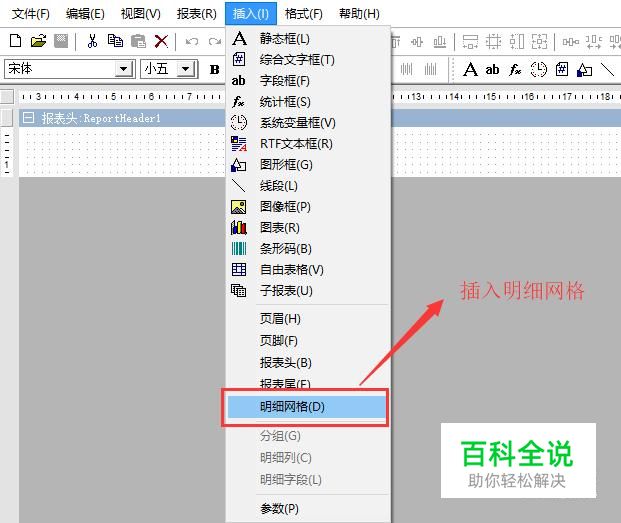Open the 帮助(H) menu
The height and width of the screenshot is (523, 621).
[359, 14]
